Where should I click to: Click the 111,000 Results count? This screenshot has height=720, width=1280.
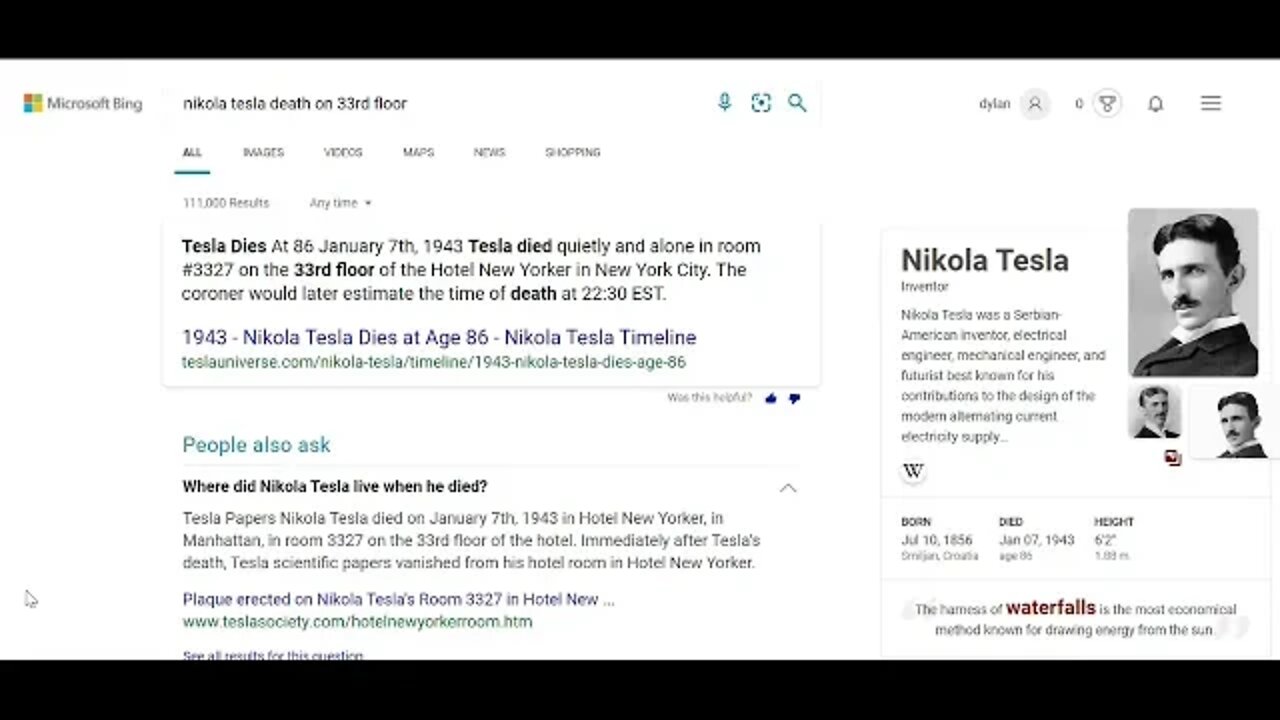pyautogui.click(x=226, y=203)
